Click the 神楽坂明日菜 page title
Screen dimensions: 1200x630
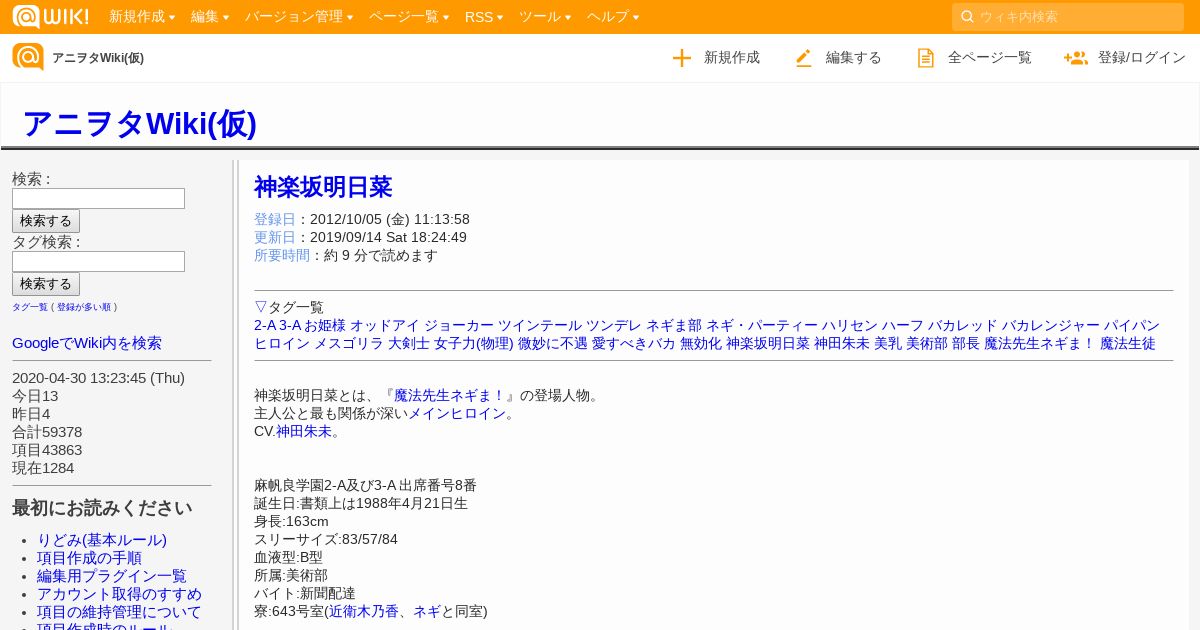pyautogui.click(x=323, y=187)
